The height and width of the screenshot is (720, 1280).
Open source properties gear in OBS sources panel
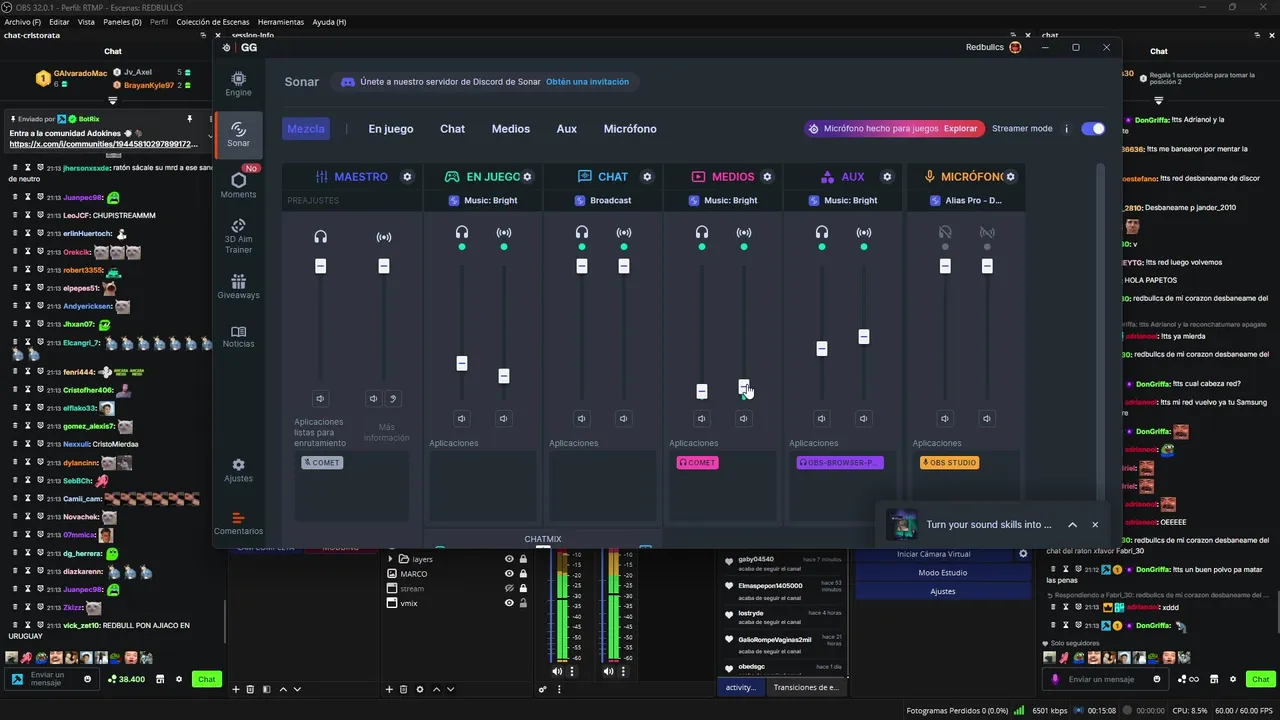tap(419, 689)
